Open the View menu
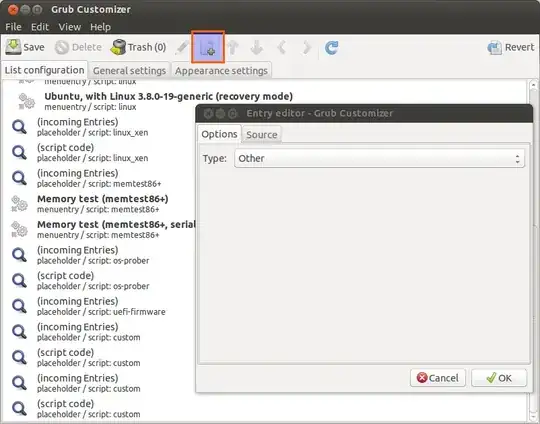The image size is (540, 424). click(x=70, y=27)
